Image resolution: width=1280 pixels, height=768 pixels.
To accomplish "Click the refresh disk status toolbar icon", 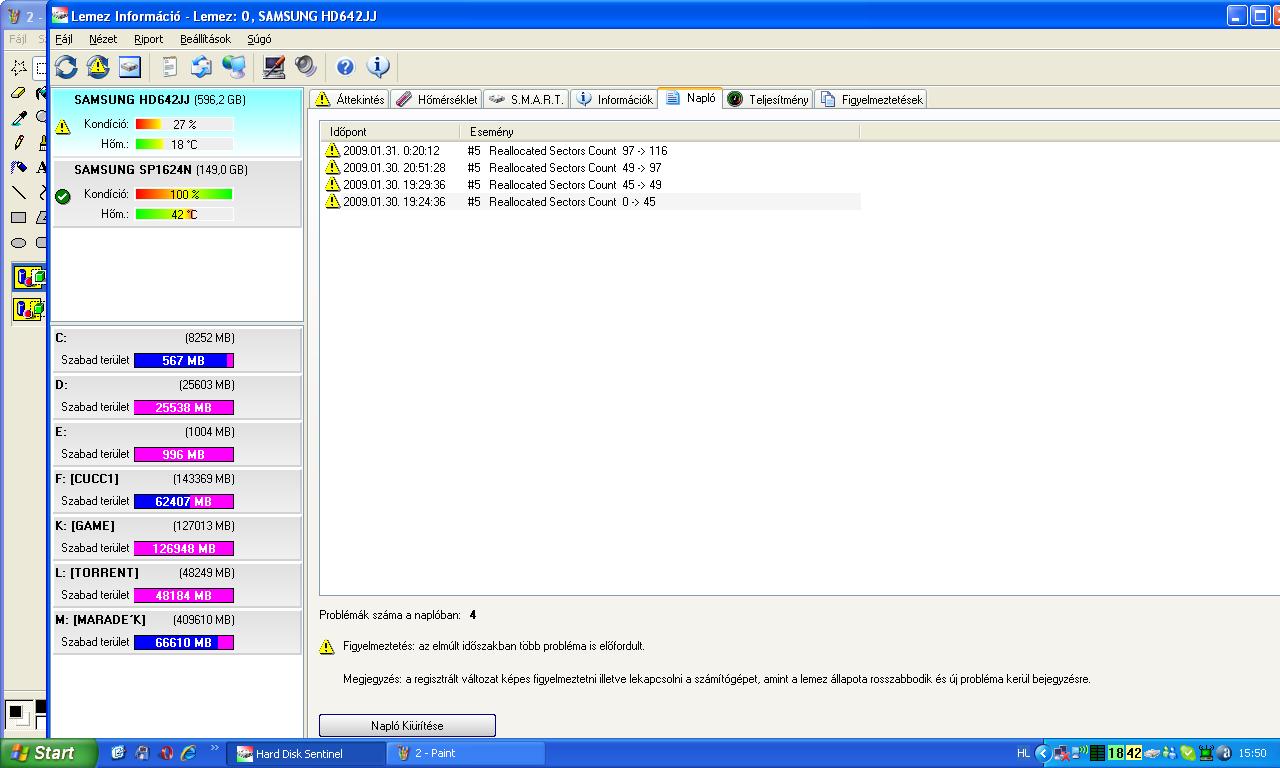I will click(66, 67).
